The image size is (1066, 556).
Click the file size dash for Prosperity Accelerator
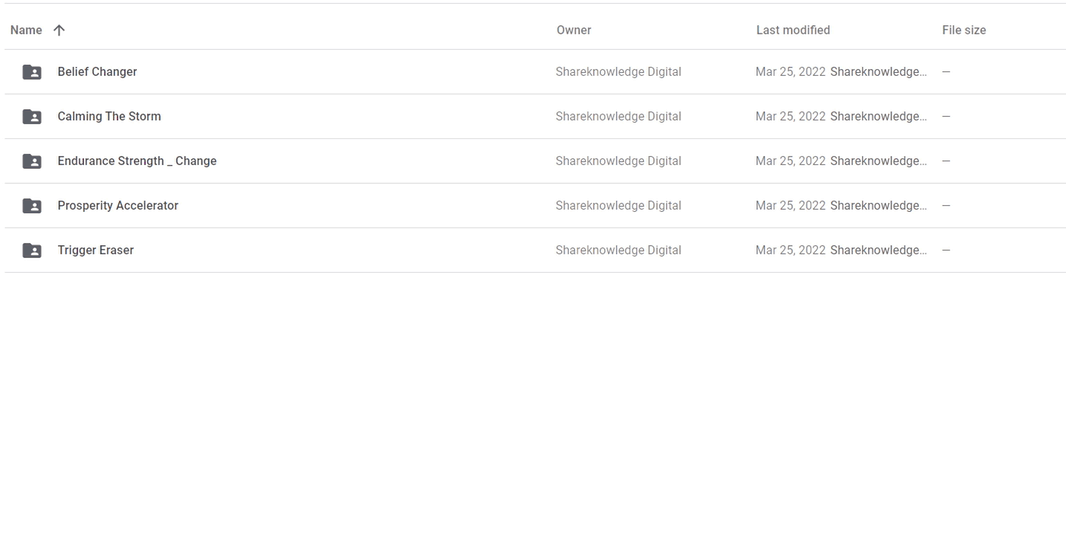pyautogui.click(x=946, y=206)
